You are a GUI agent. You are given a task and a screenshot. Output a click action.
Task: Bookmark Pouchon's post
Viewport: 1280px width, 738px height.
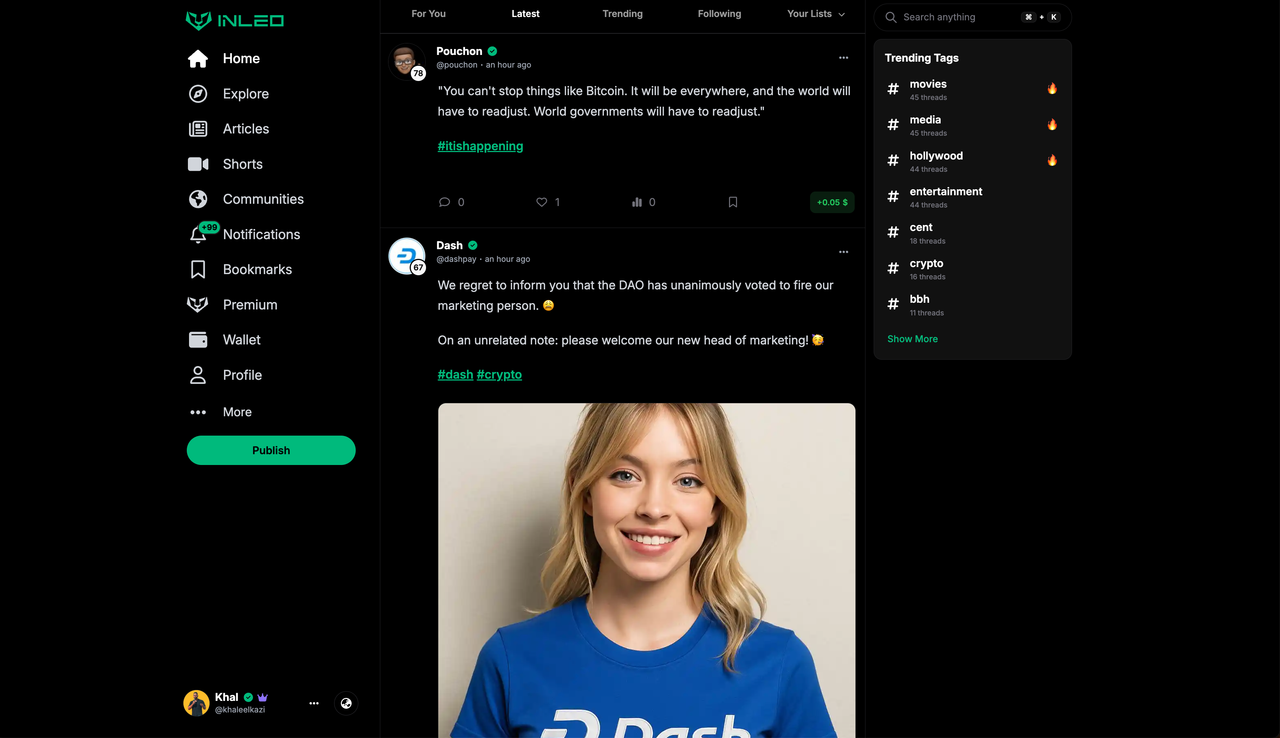pyautogui.click(x=733, y=202)
